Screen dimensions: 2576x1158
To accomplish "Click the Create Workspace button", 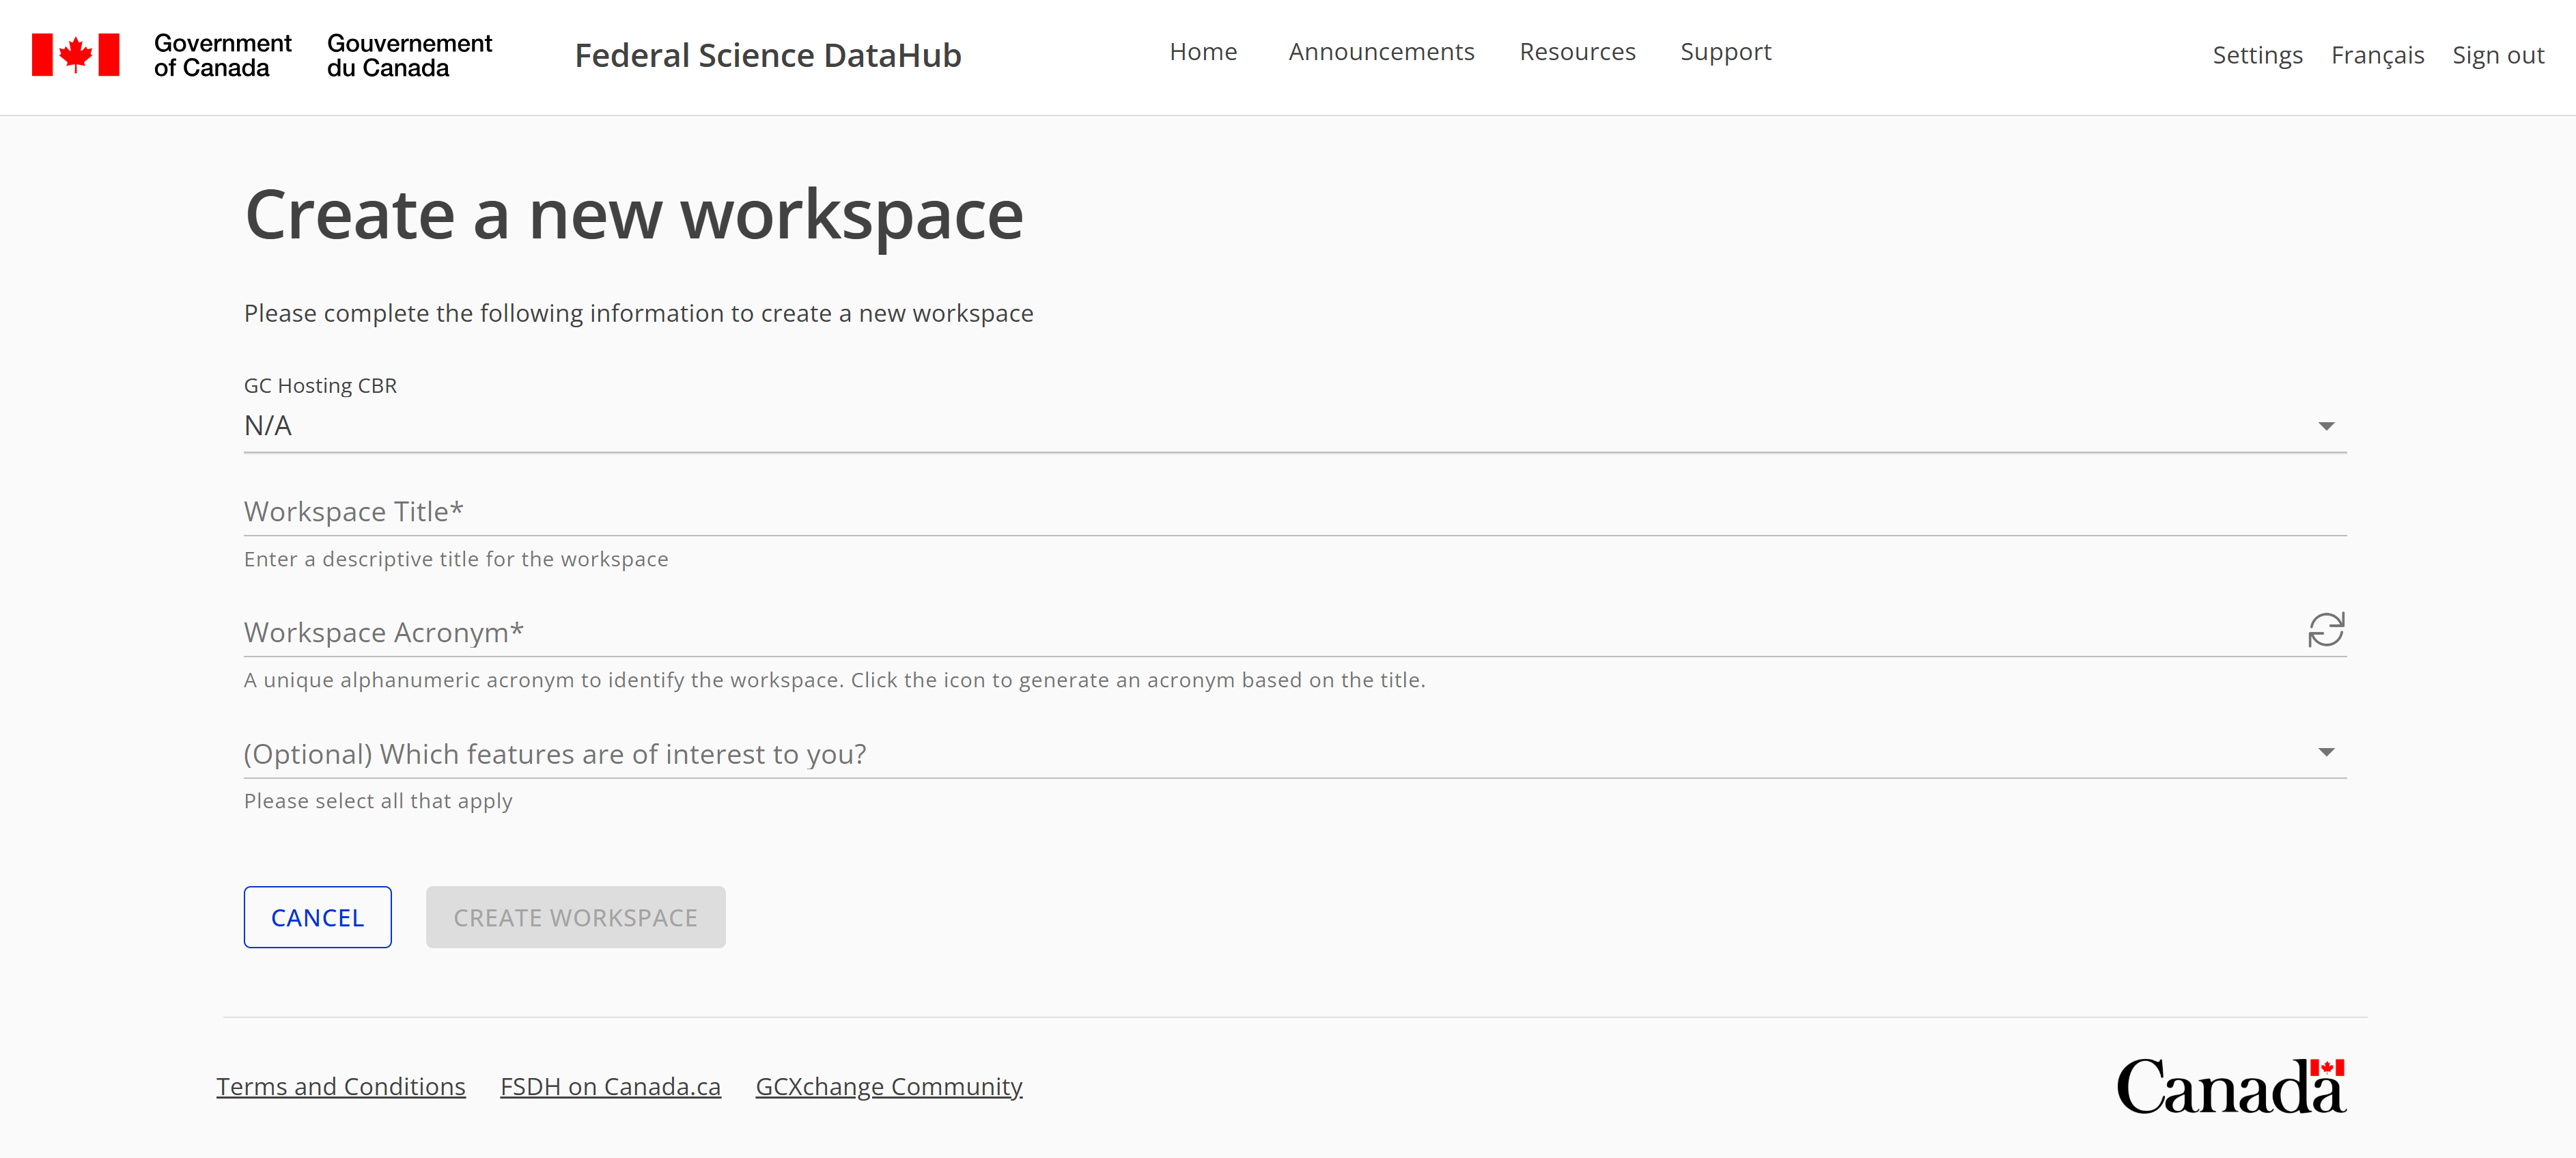I will 575,916.
